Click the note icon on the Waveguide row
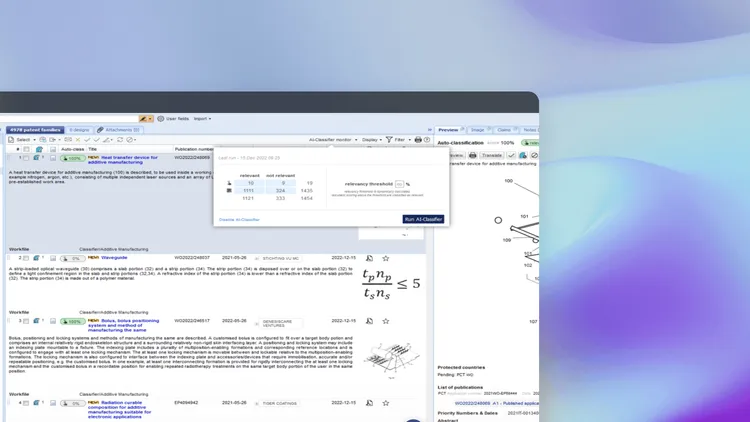Image resolution: width=750 pixels, height=422 pixels. (53, 258)
